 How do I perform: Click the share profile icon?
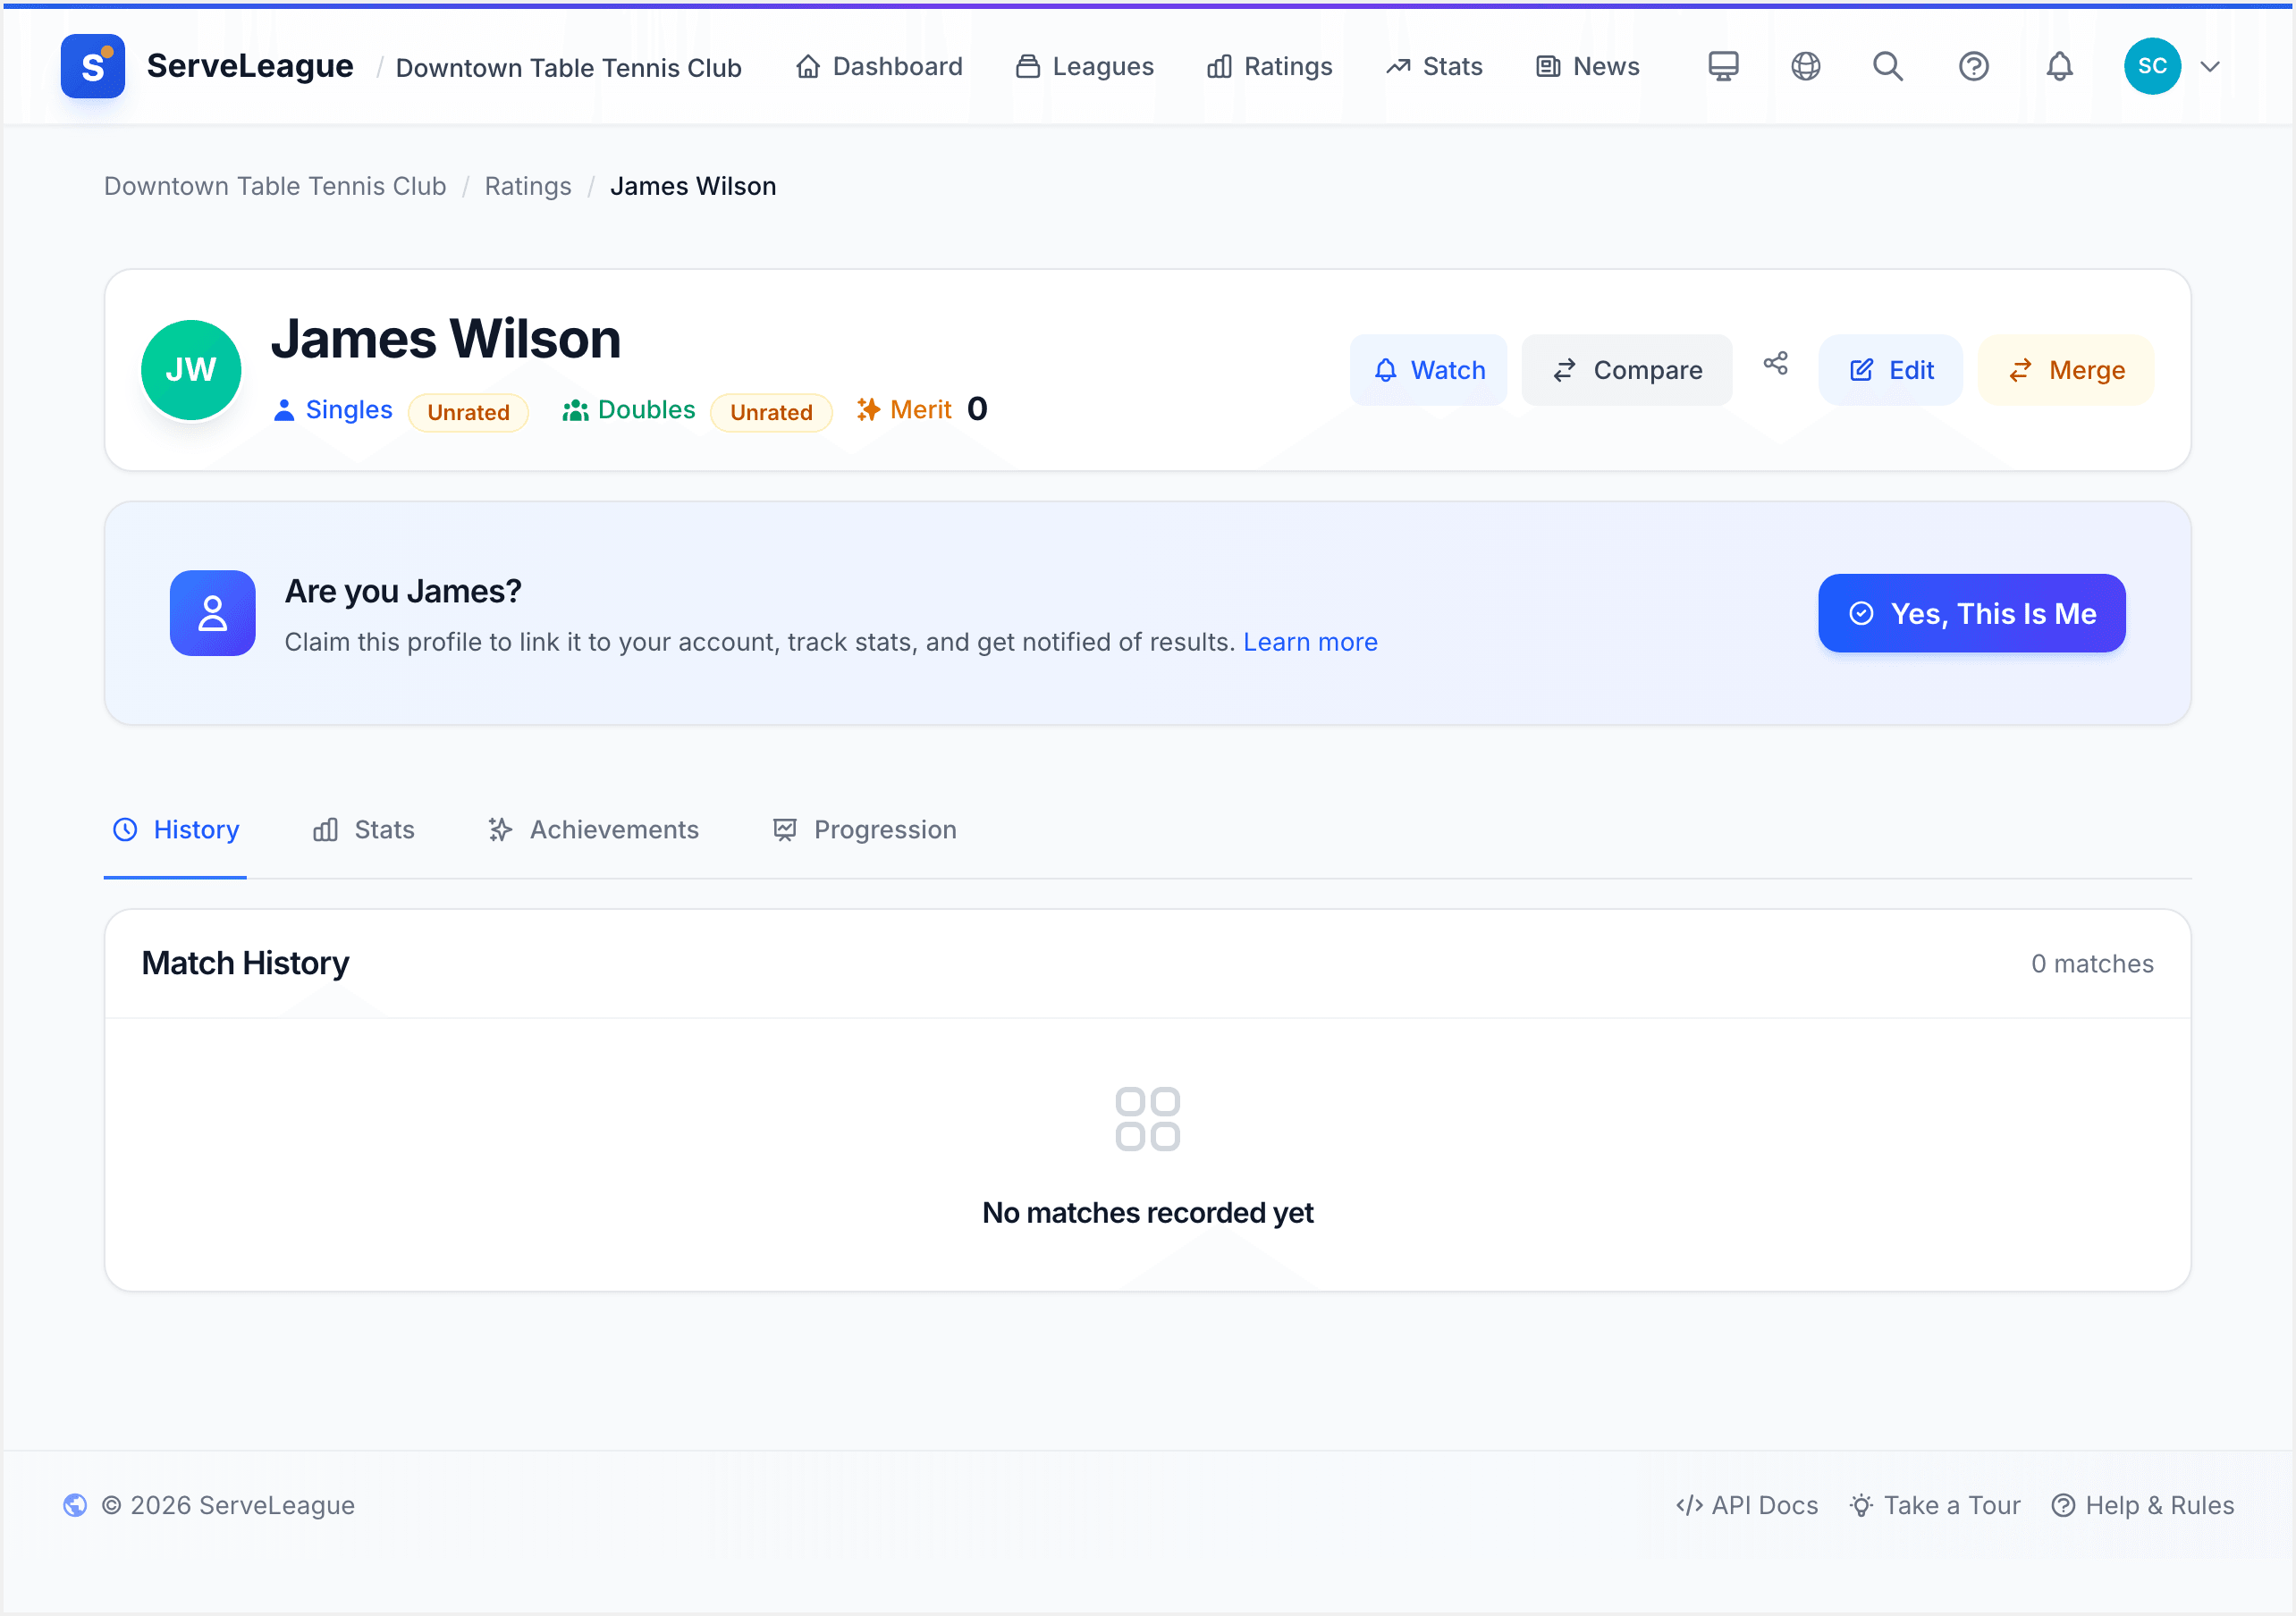point(1775,363)
